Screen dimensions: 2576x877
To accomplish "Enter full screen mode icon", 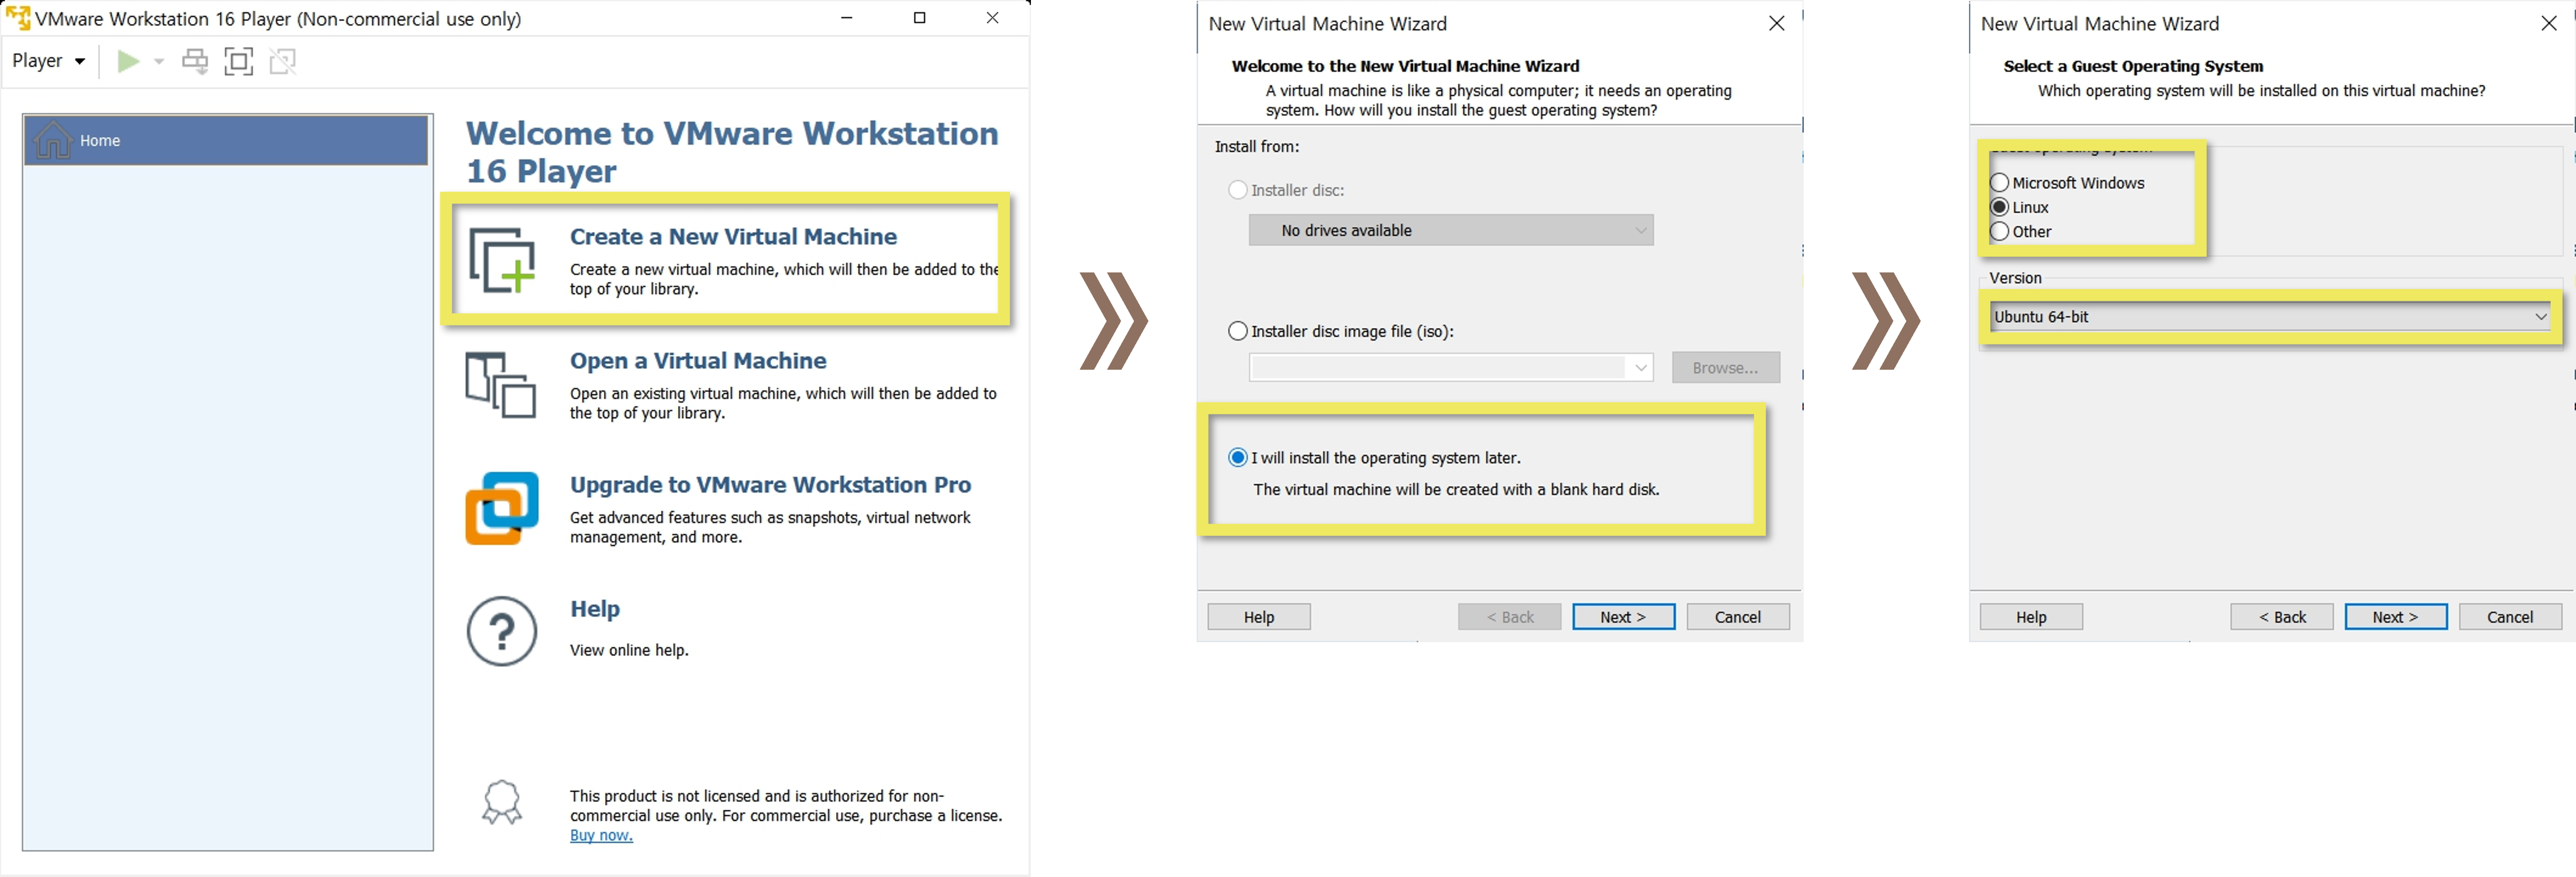I will tap(239, 61).
